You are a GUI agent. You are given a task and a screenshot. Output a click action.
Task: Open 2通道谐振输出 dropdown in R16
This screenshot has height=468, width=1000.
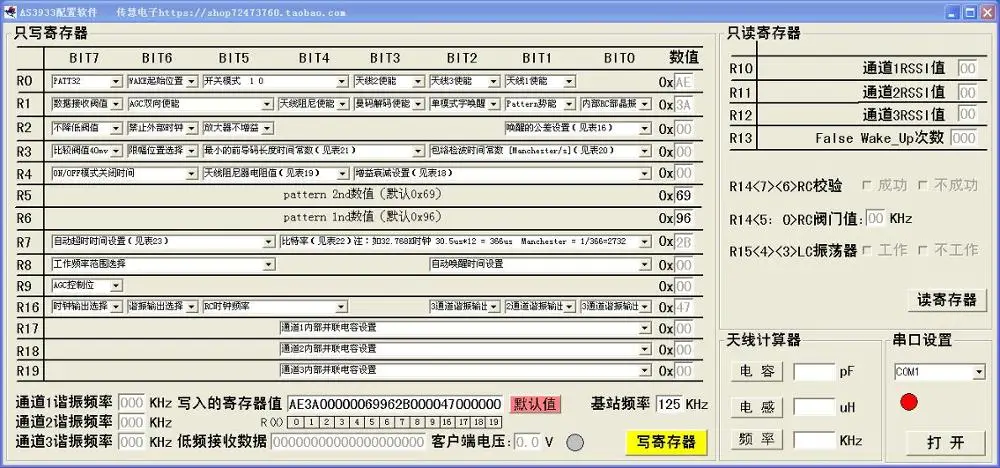[x=540, y=307]
